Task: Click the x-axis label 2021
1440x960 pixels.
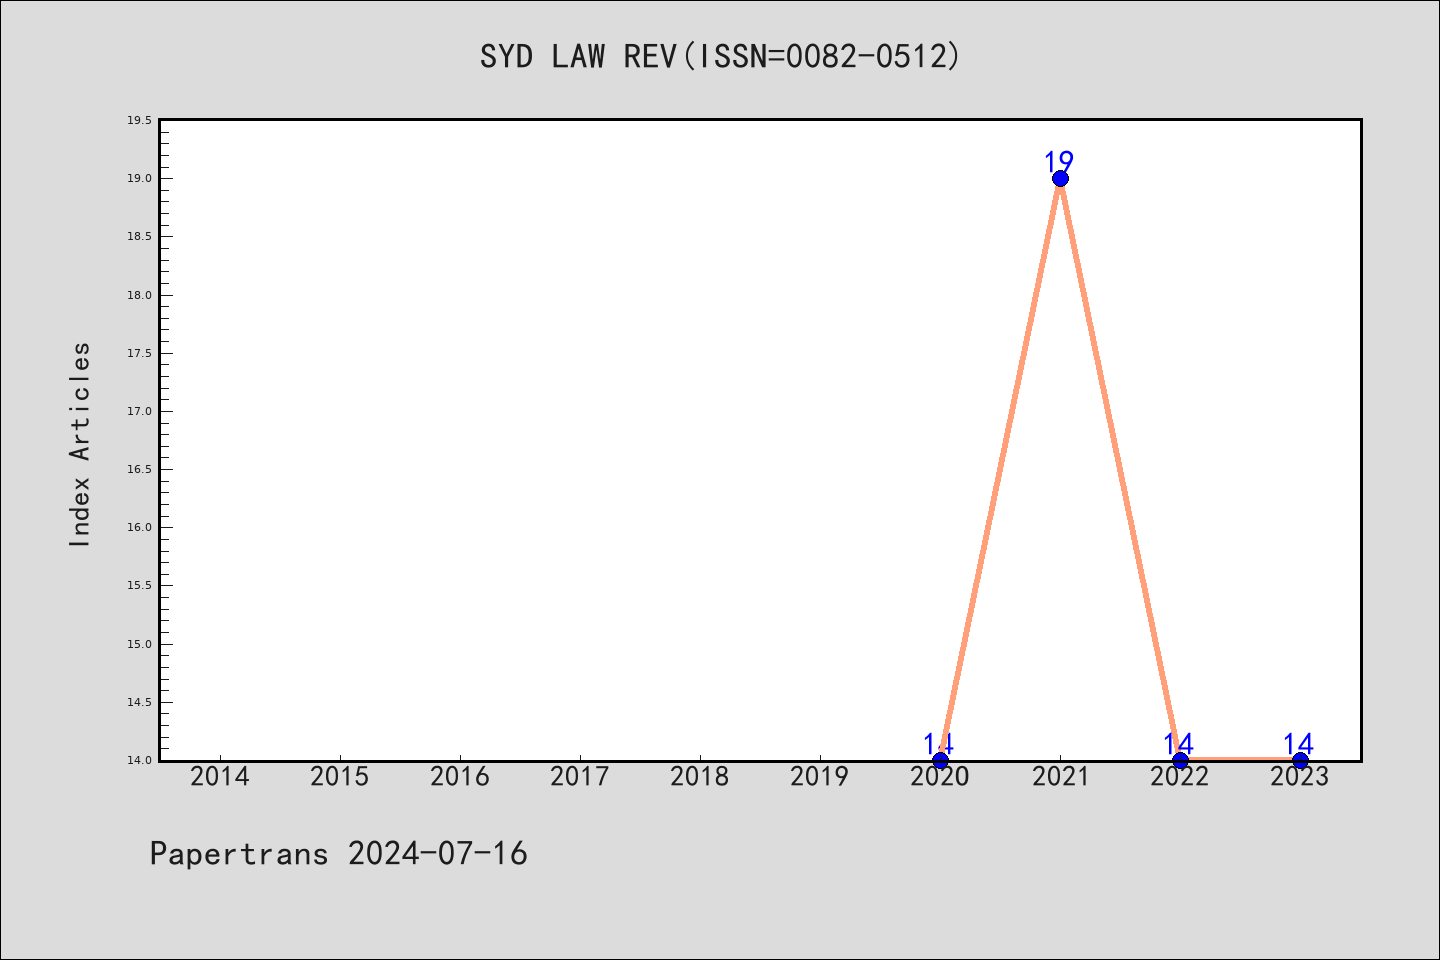Action: pos(1060,776)
